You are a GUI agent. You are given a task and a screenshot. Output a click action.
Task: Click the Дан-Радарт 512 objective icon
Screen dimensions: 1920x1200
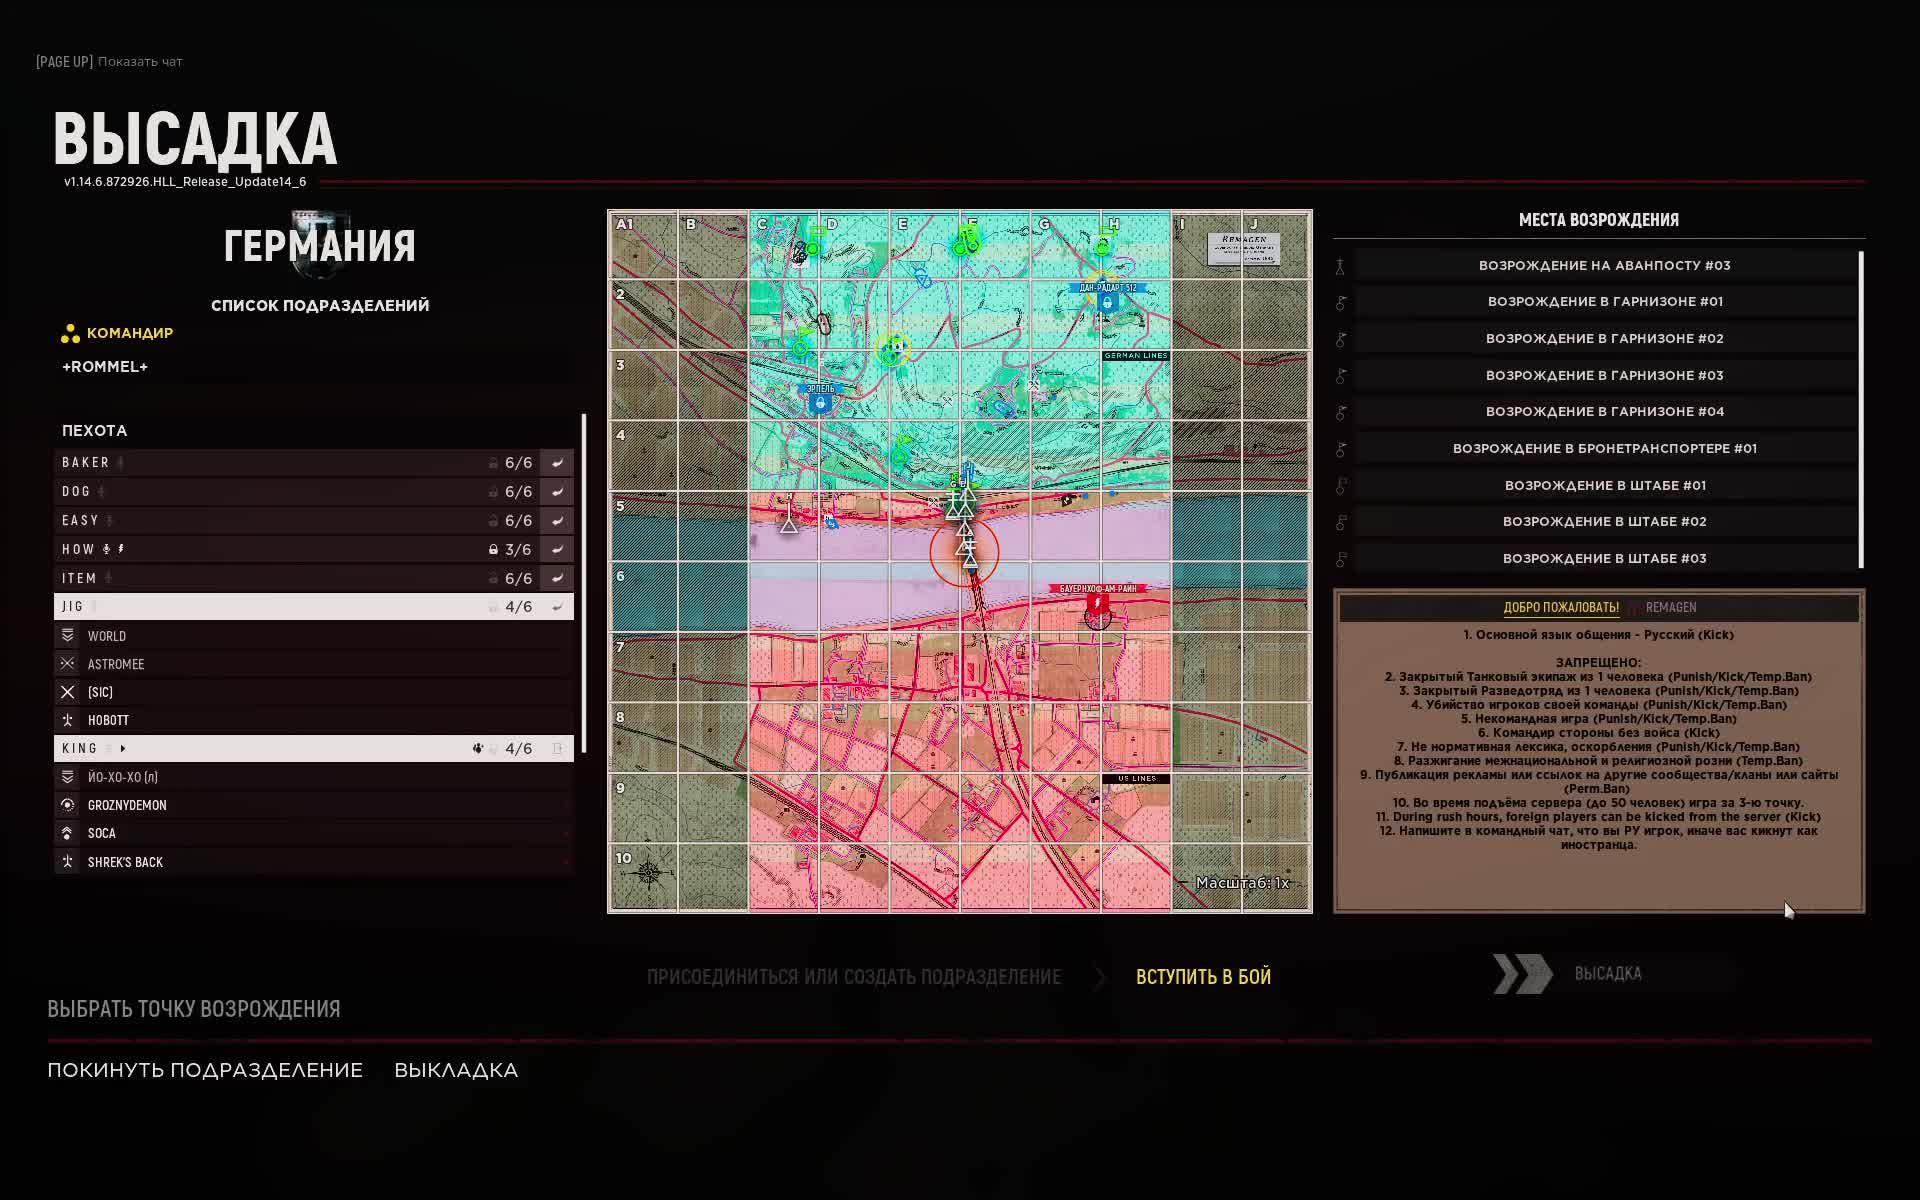[x=1106, y=301]
